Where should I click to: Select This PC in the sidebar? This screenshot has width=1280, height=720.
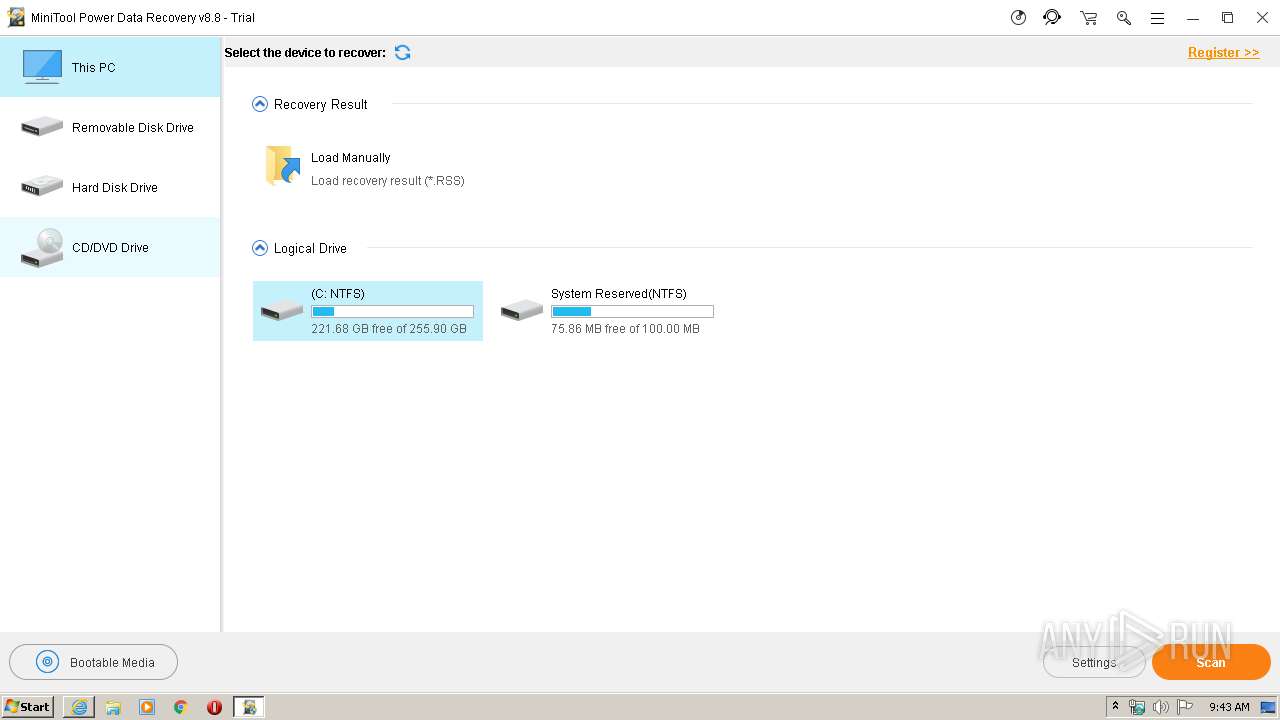[110, 67]
